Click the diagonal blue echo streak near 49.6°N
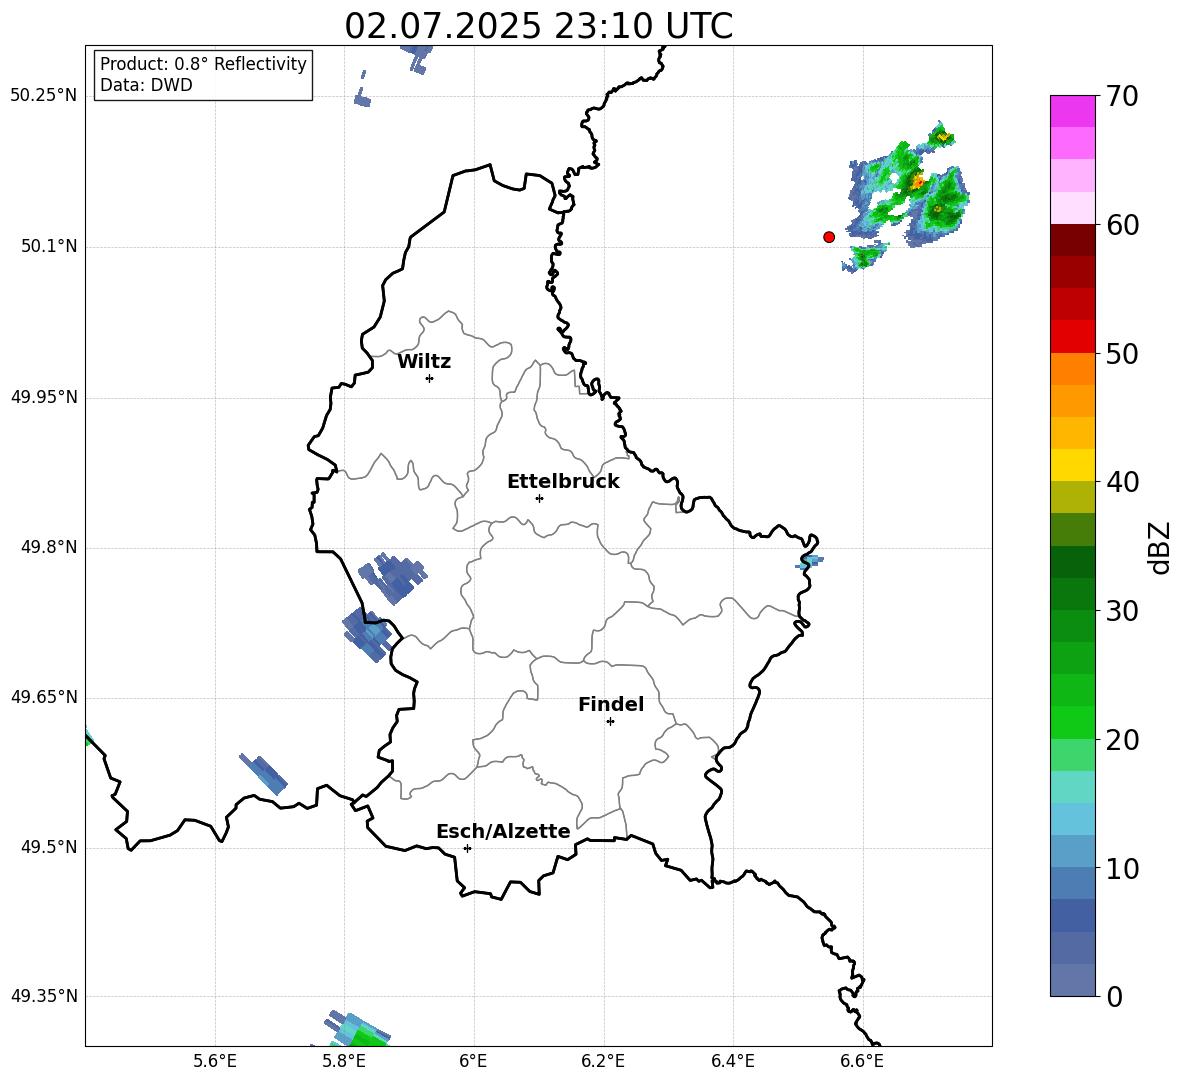1184x1081 pixels. coord(264,774)
